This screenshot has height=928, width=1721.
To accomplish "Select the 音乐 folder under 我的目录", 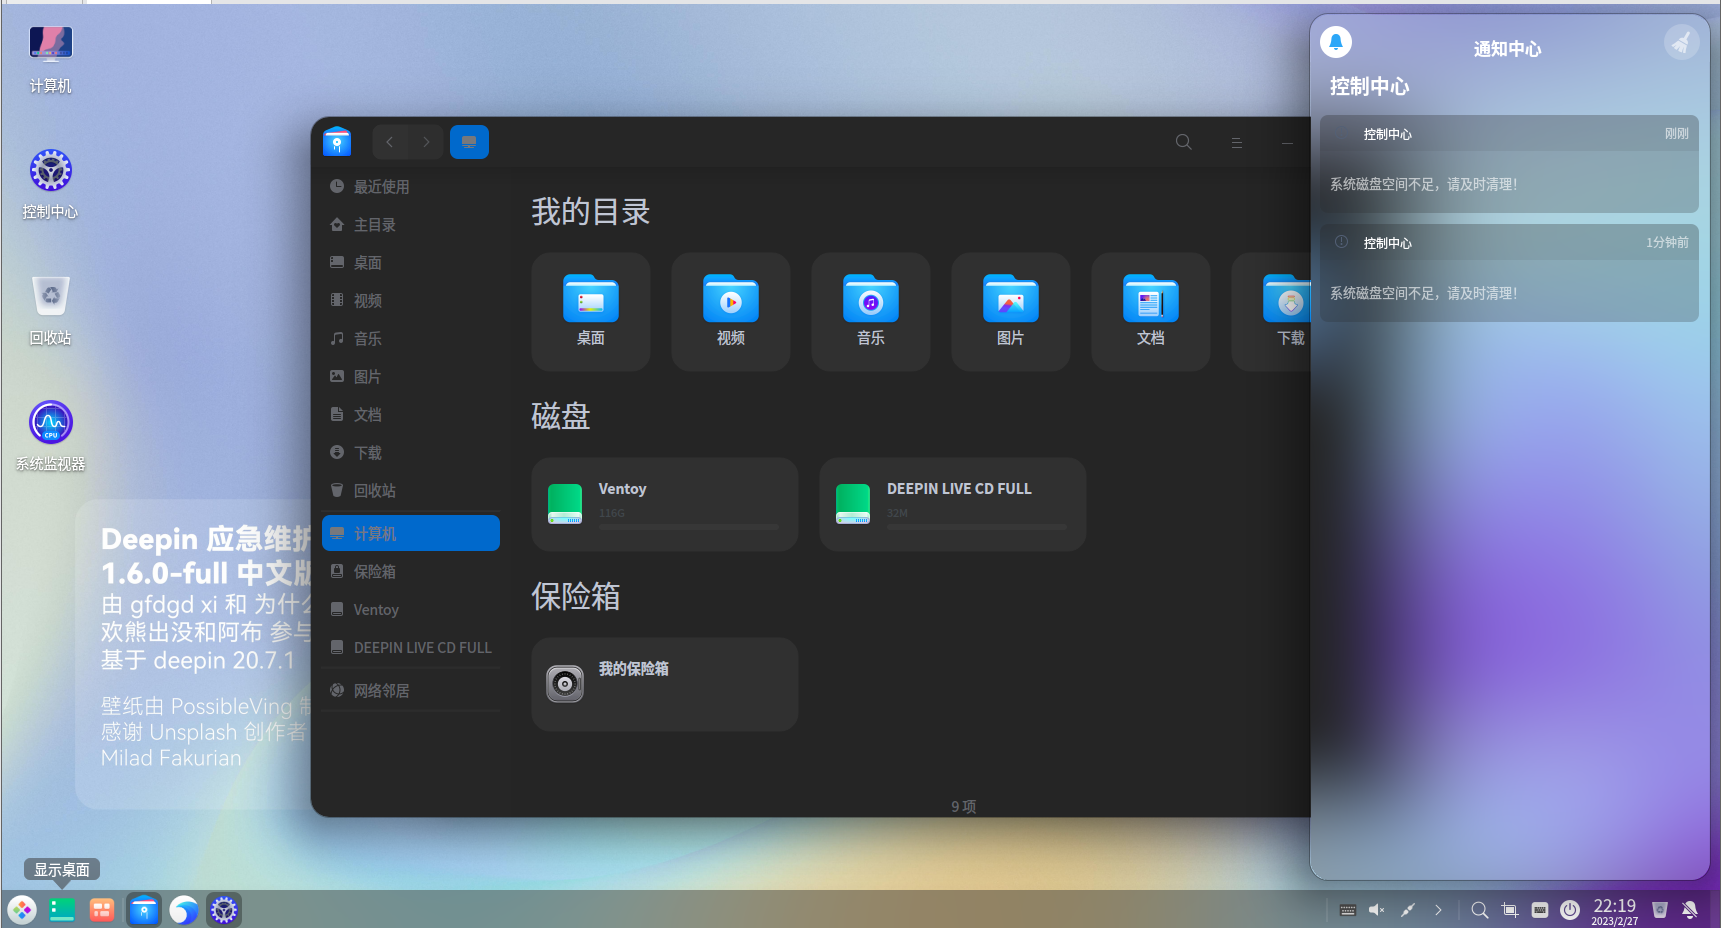I will [871, 312].
